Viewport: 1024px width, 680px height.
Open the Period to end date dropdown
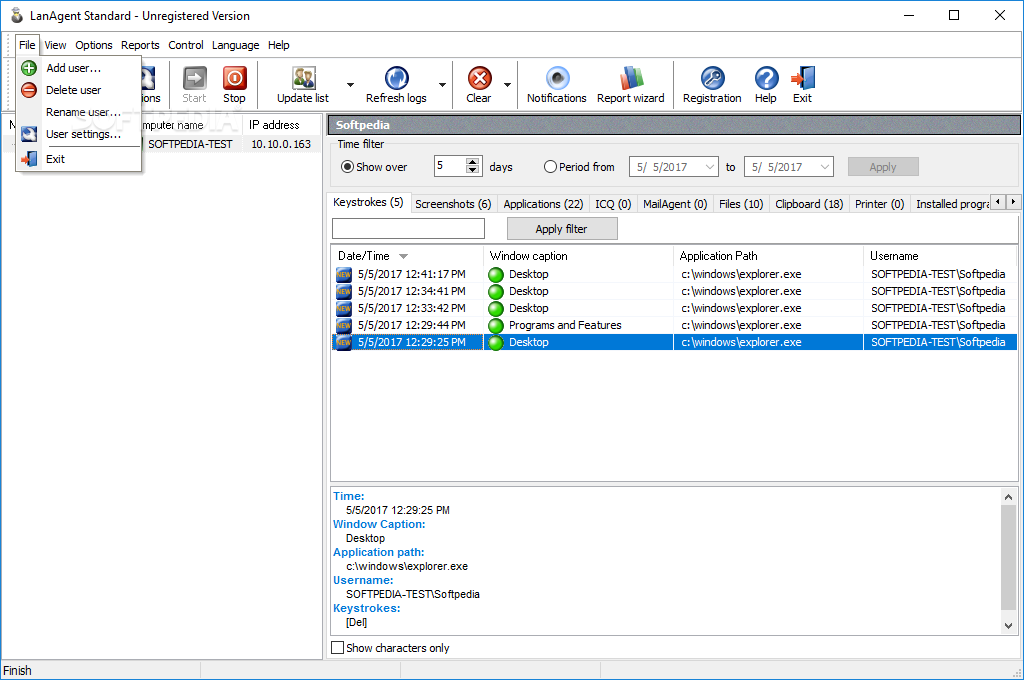pyautogui.click(x=825, y=167)
